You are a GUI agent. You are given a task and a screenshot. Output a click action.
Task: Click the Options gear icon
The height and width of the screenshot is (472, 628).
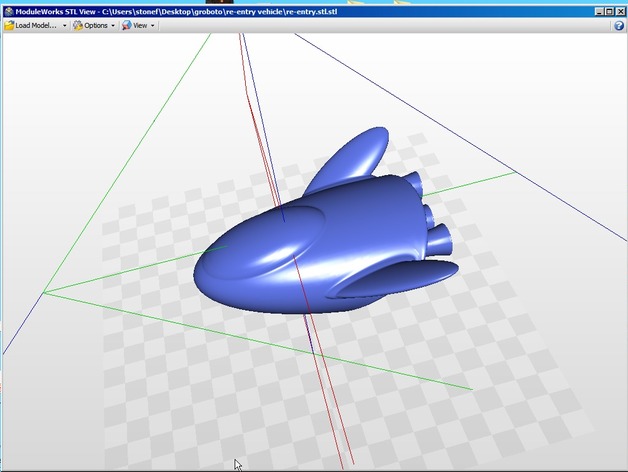77,25
